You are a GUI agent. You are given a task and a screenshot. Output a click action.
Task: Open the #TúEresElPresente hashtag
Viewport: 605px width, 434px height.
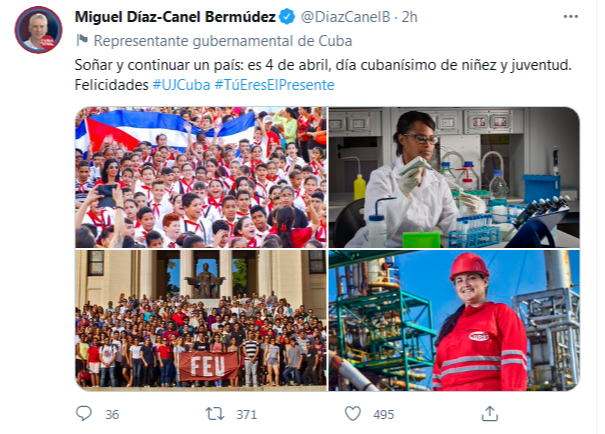click(x=274, y=85)
